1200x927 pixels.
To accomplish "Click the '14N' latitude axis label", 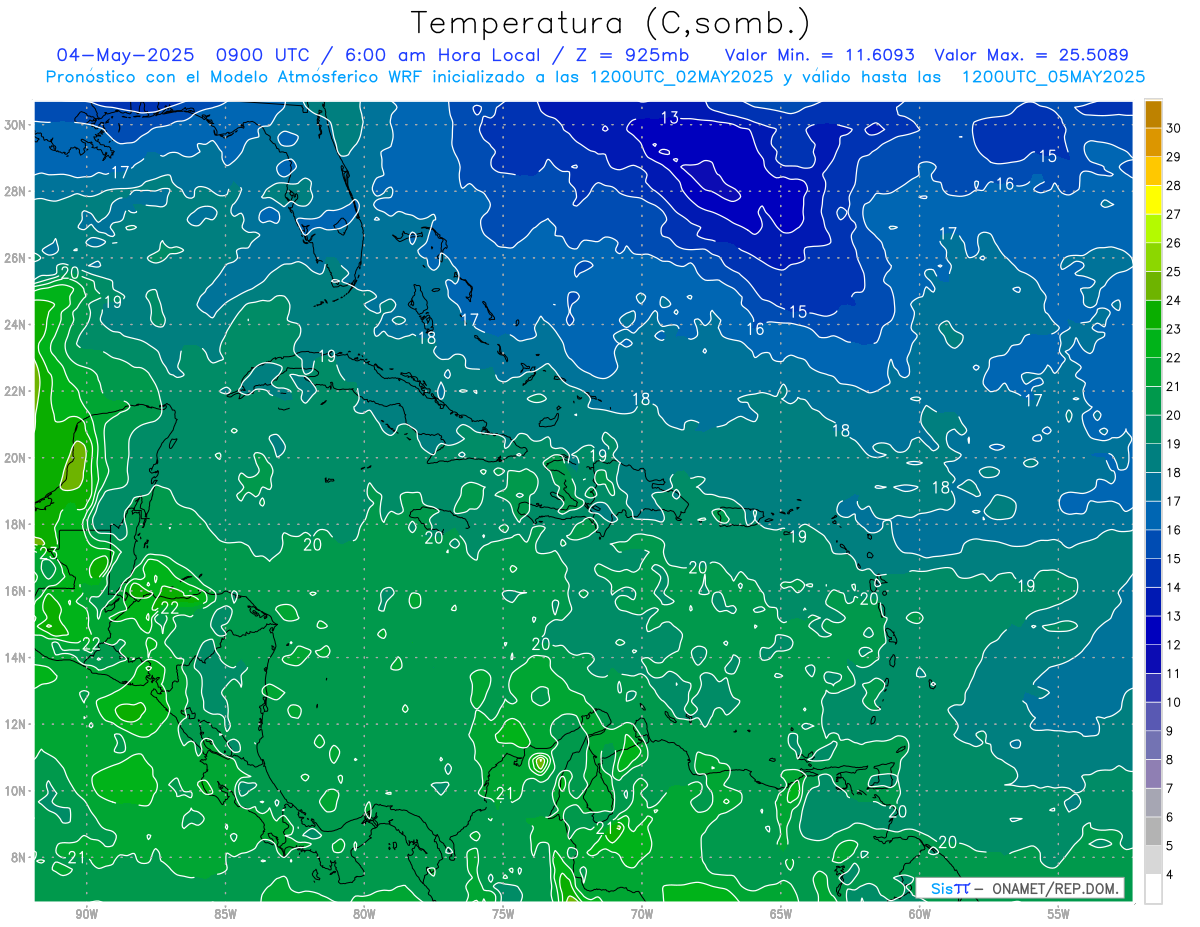I will point(16,658).
